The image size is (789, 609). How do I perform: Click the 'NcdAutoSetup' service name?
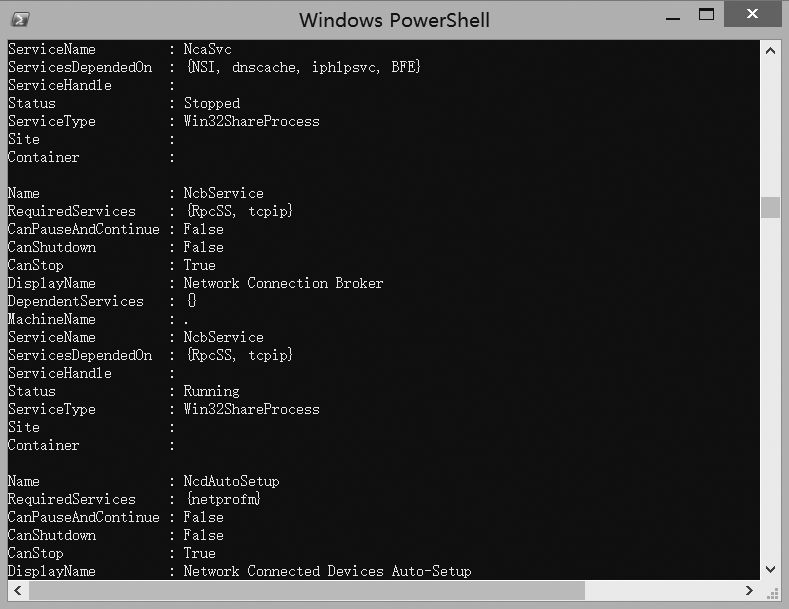pos(231,481)
